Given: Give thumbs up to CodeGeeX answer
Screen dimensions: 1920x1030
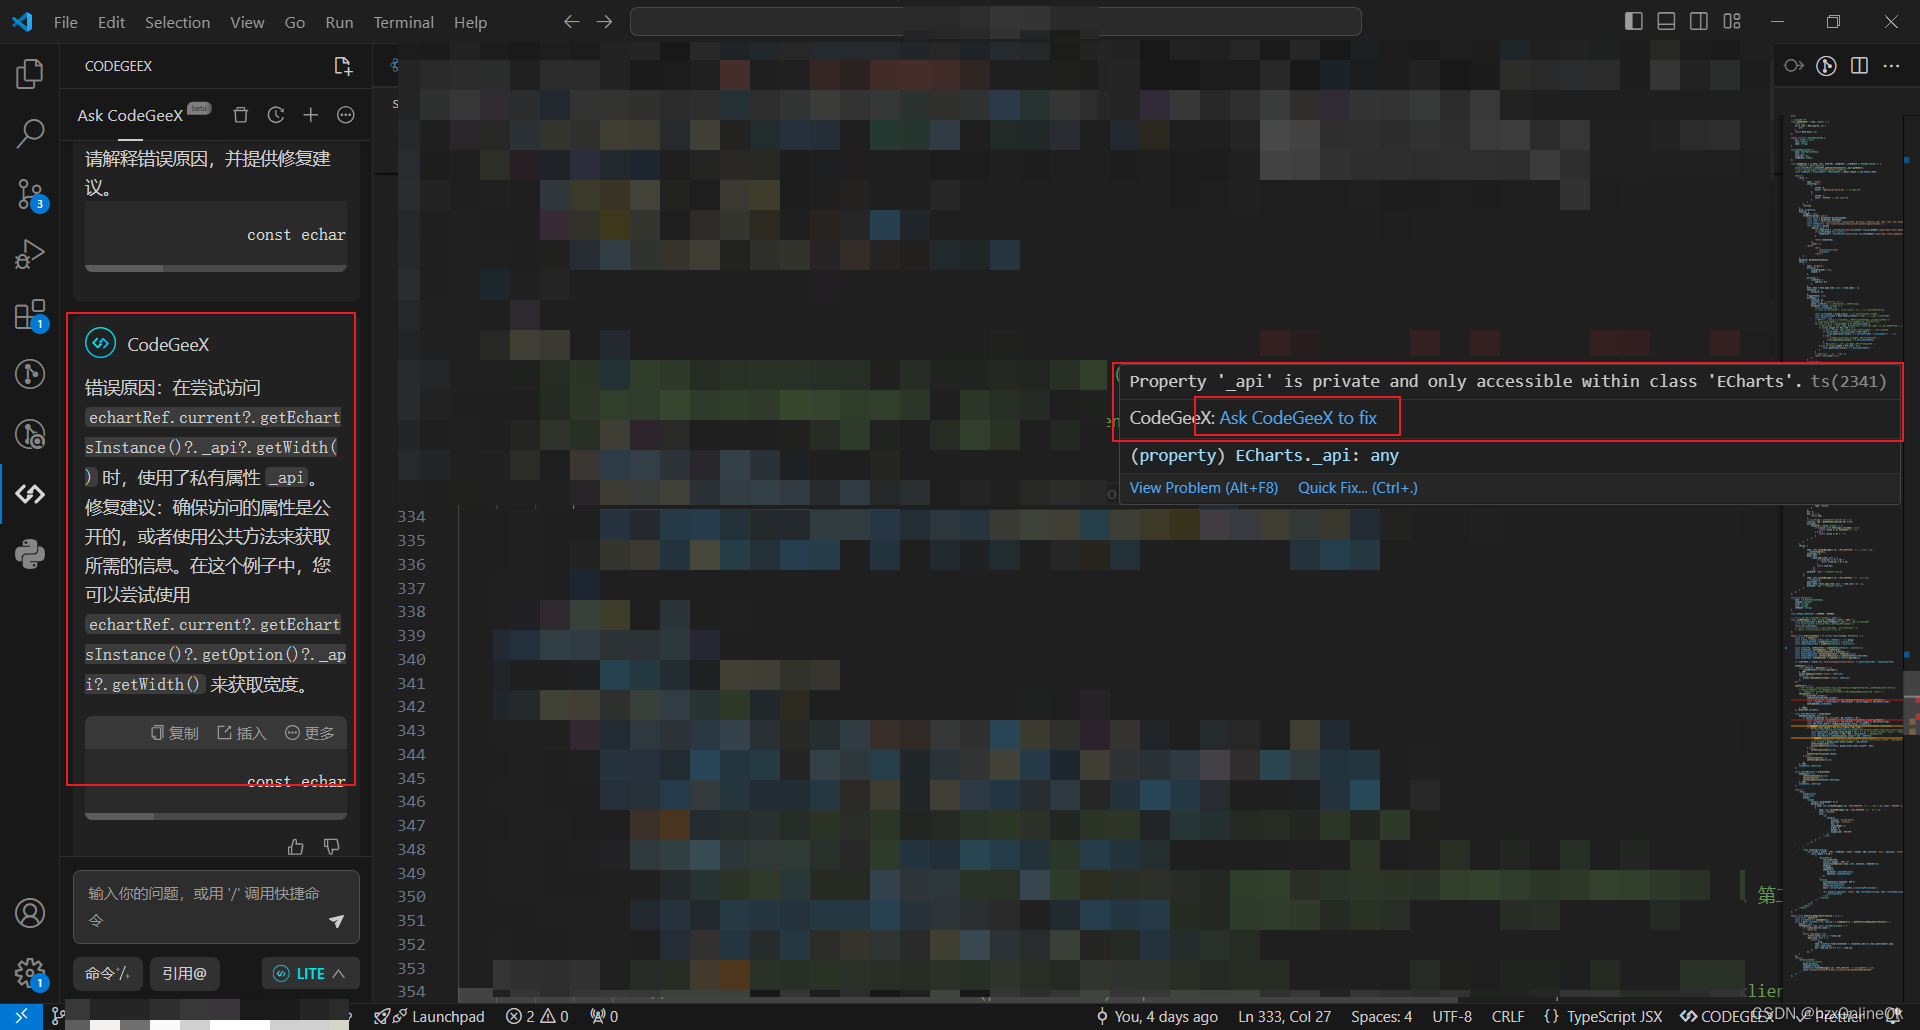Looking at the screenshot, I should pos(296,847).
